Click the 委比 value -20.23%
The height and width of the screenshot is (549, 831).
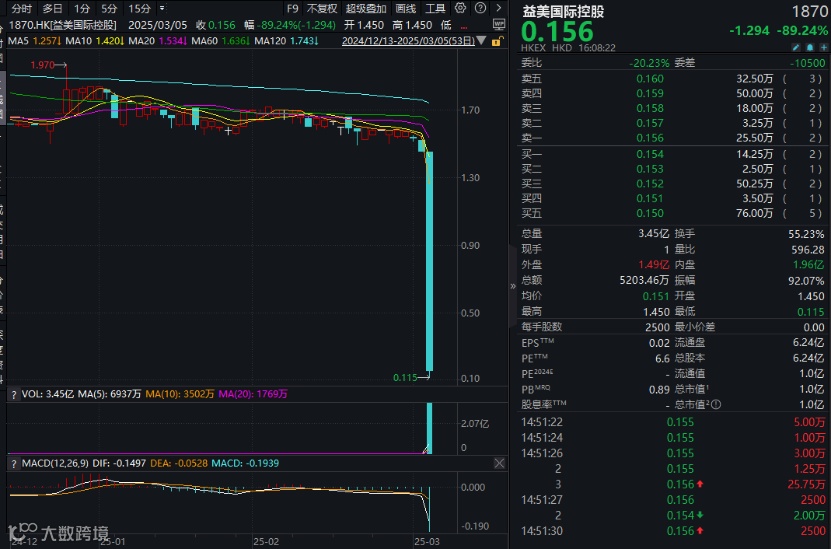[649, 63]
